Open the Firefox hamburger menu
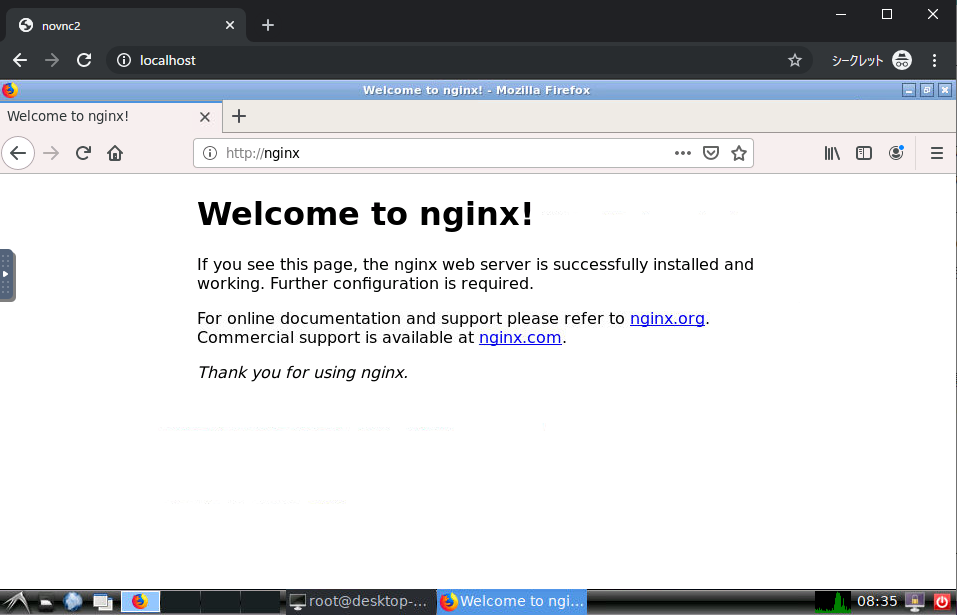 click(937, 153)
